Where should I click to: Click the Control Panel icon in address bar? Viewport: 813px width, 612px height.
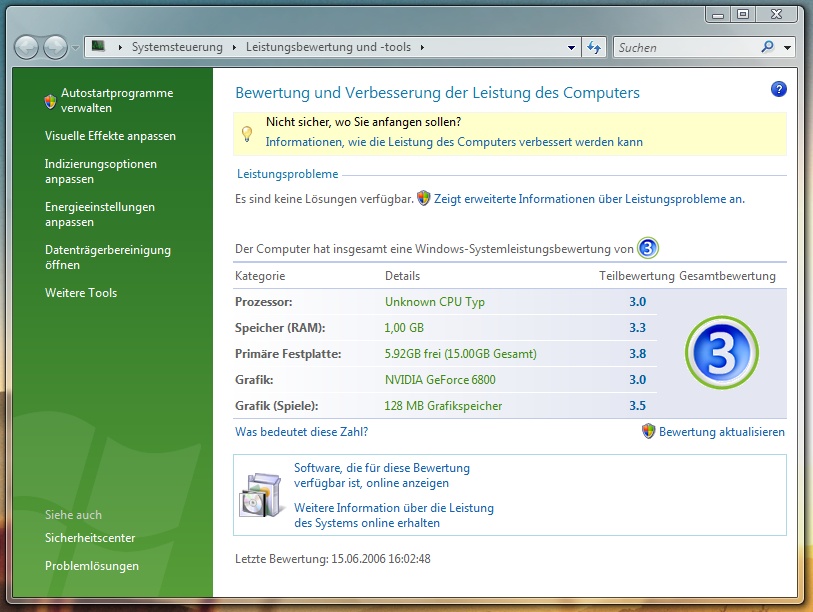99,47
